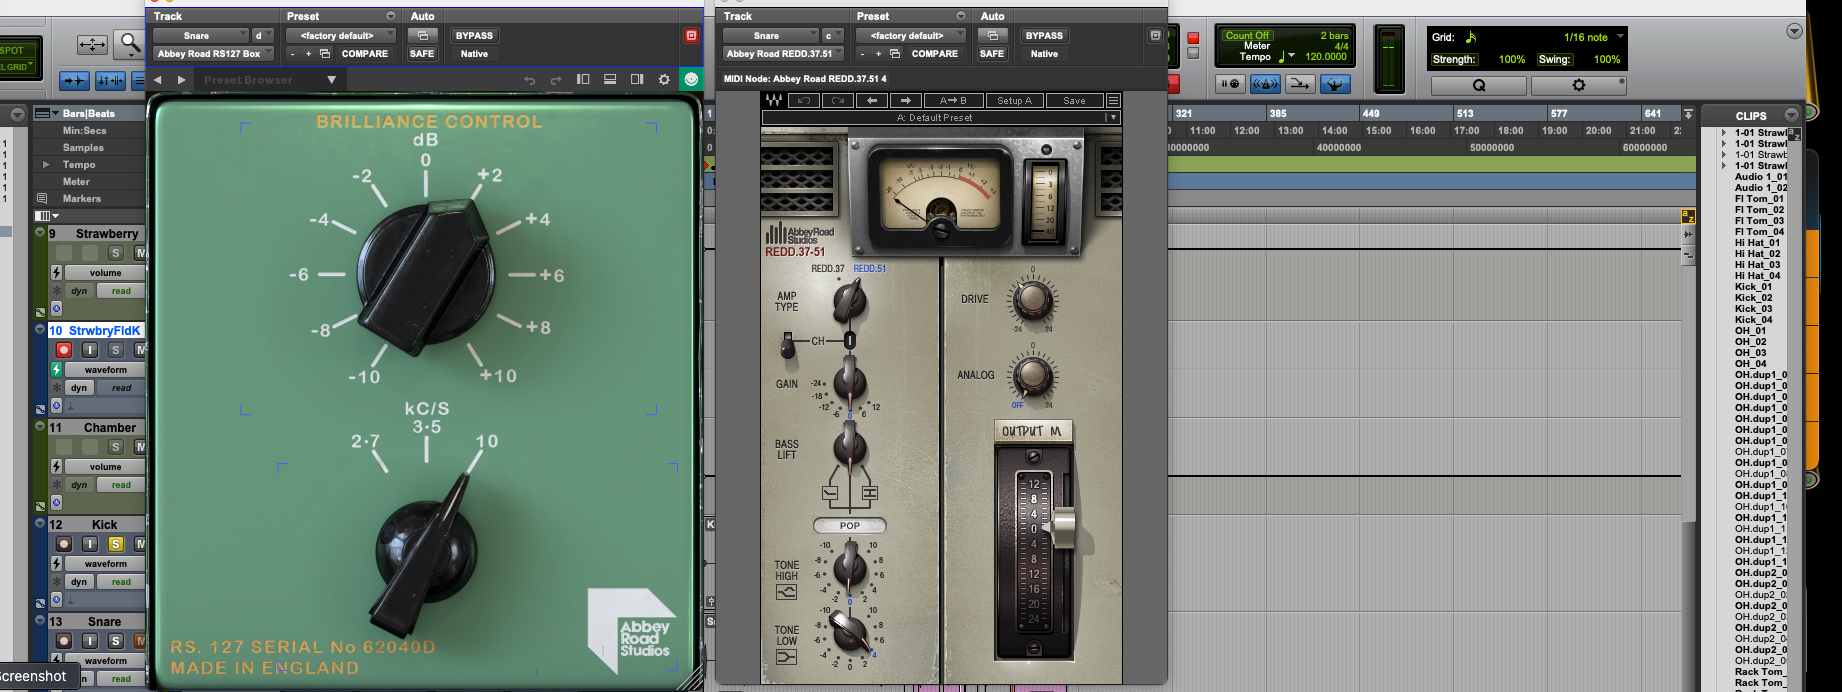
Task: Toggle SAFE on REDD.37.51 plugin
Action: point(992,54)
